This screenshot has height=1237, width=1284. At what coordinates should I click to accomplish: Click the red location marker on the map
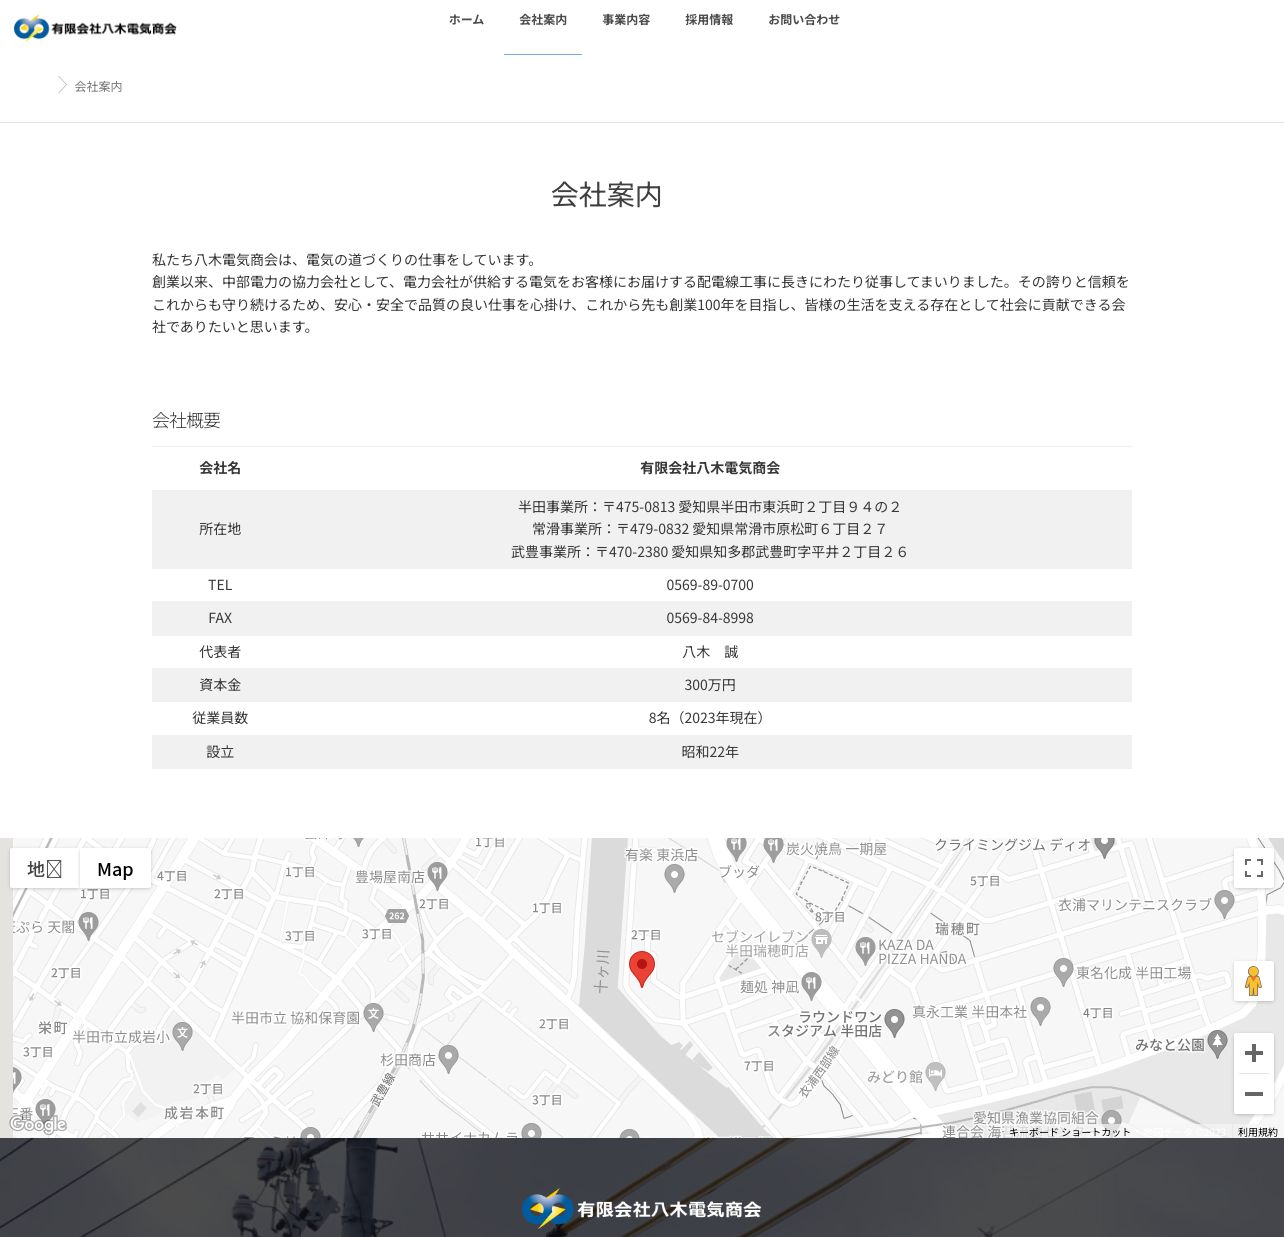(642, 969)
